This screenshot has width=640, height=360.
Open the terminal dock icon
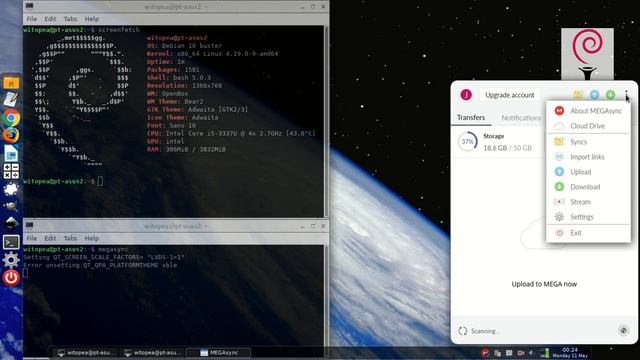[11, 242]
